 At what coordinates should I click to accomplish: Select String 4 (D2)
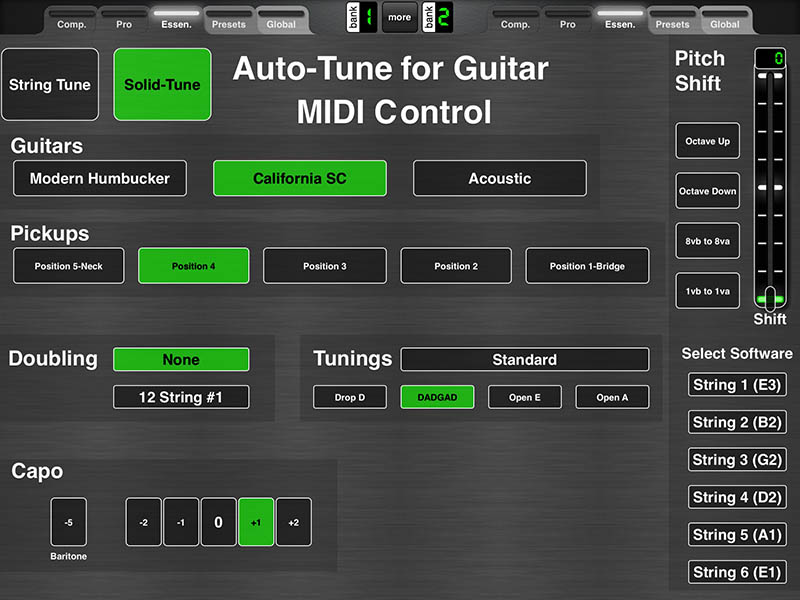tap(737, 497)
